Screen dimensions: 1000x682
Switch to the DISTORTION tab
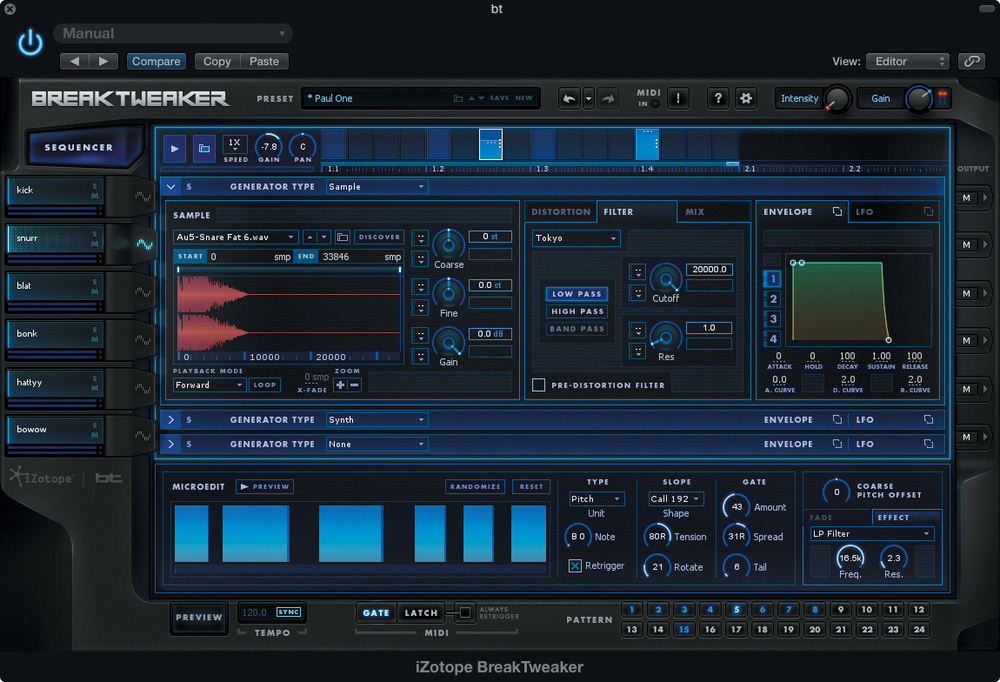[x=561, y=212]
